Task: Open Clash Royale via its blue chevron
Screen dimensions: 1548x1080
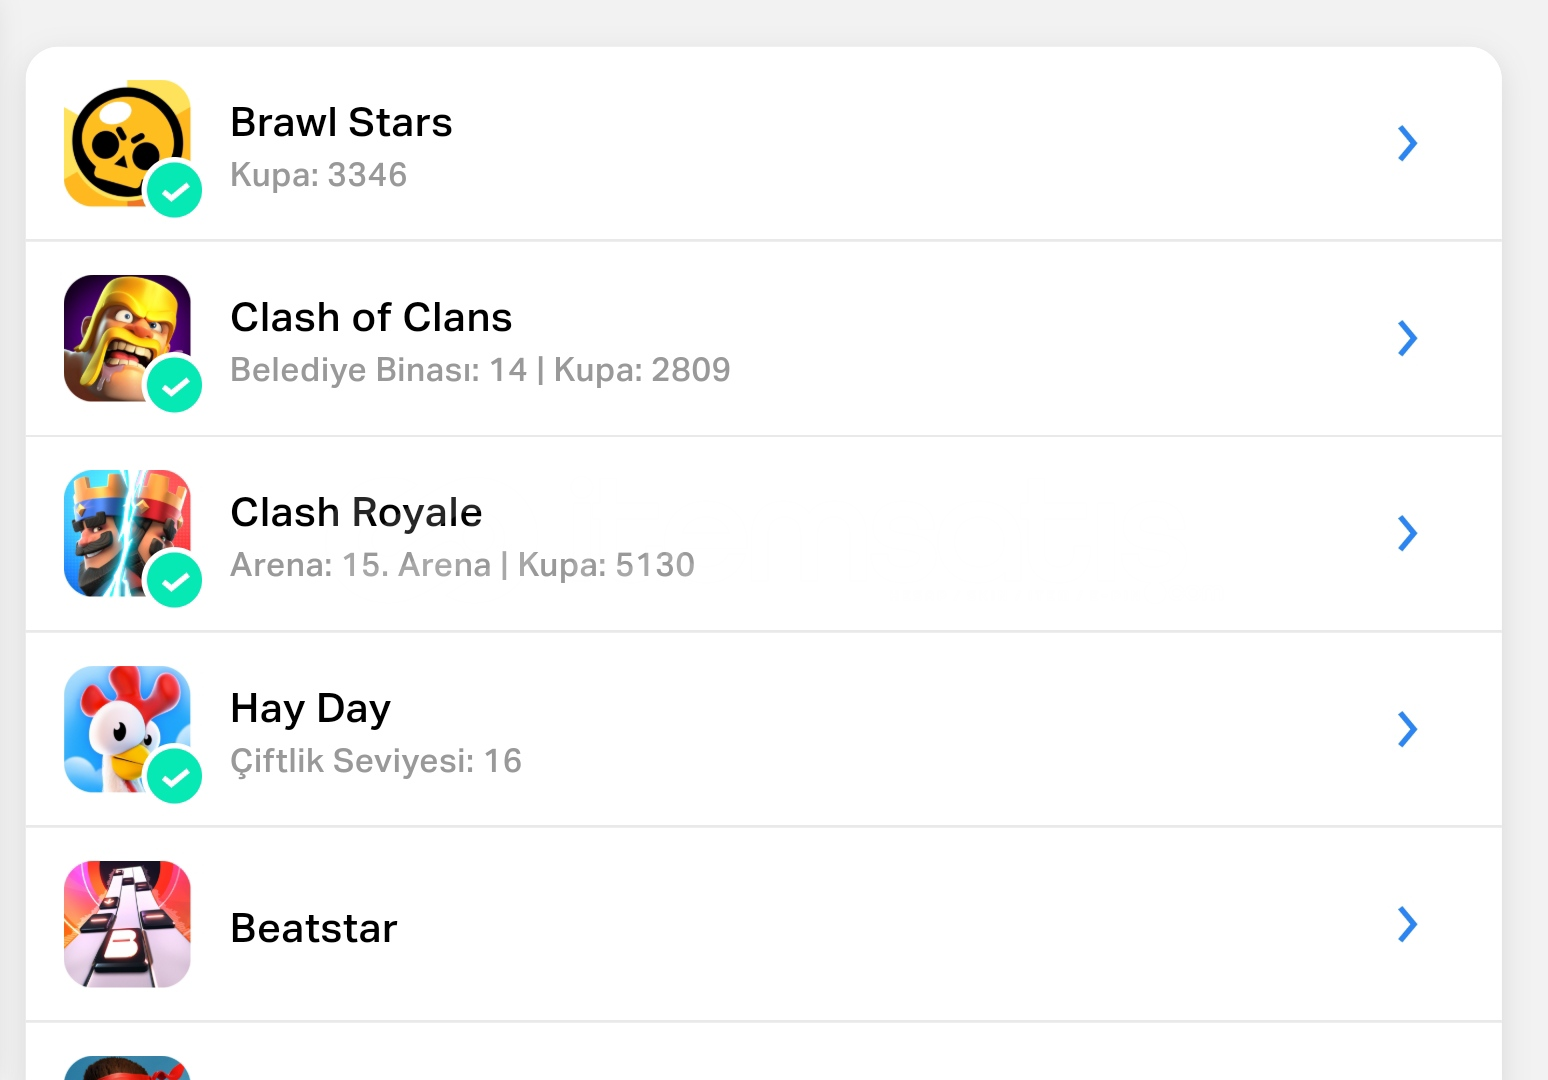Action: [x=1407, y=533]
